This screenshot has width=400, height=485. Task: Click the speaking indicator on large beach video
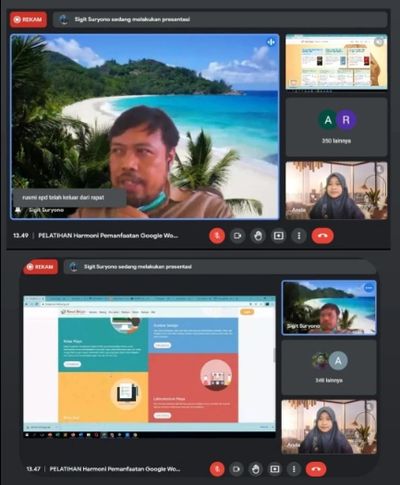[271, 42]
